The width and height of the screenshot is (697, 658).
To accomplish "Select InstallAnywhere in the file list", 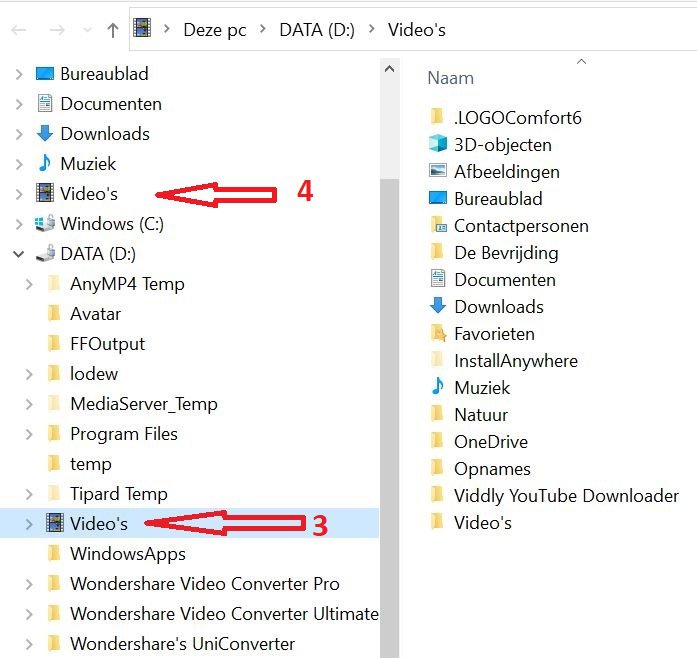I will [516, 361].
